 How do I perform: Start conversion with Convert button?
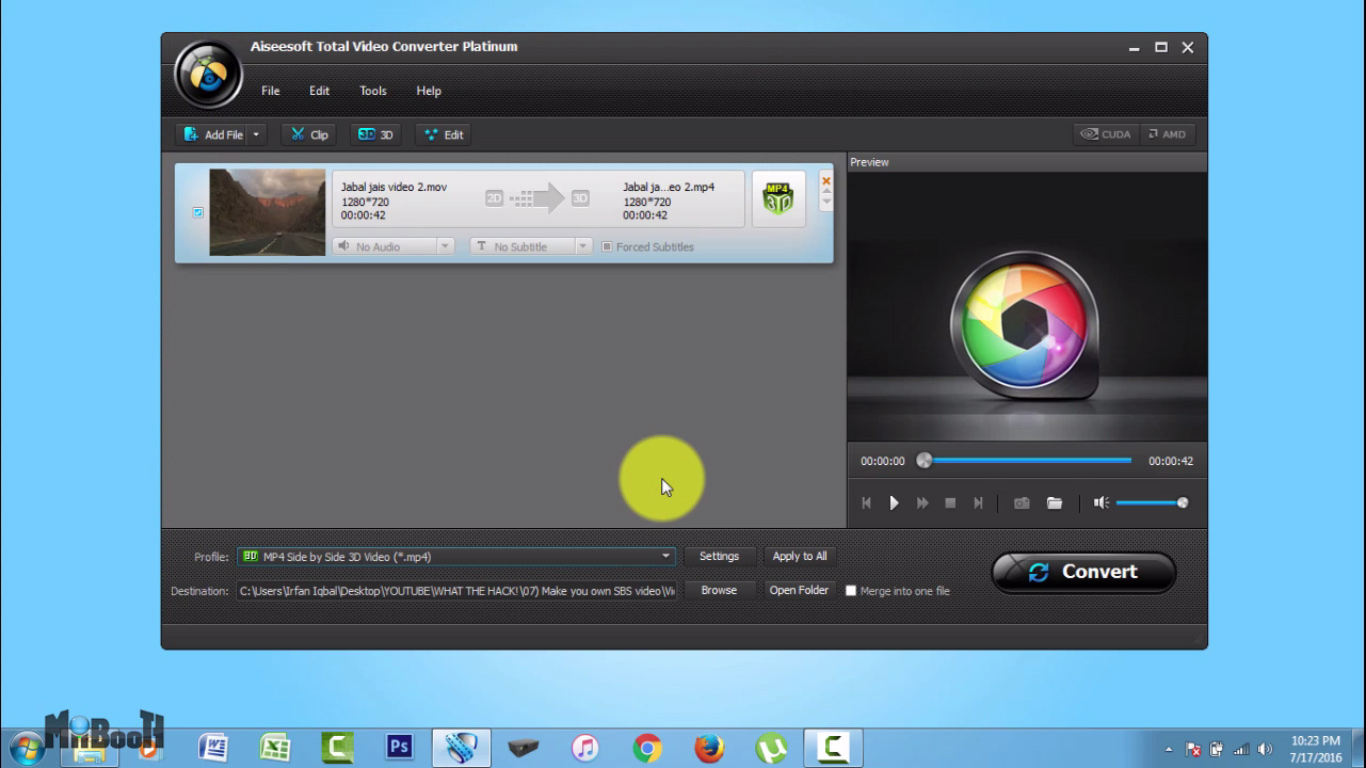click(1084, 572)
